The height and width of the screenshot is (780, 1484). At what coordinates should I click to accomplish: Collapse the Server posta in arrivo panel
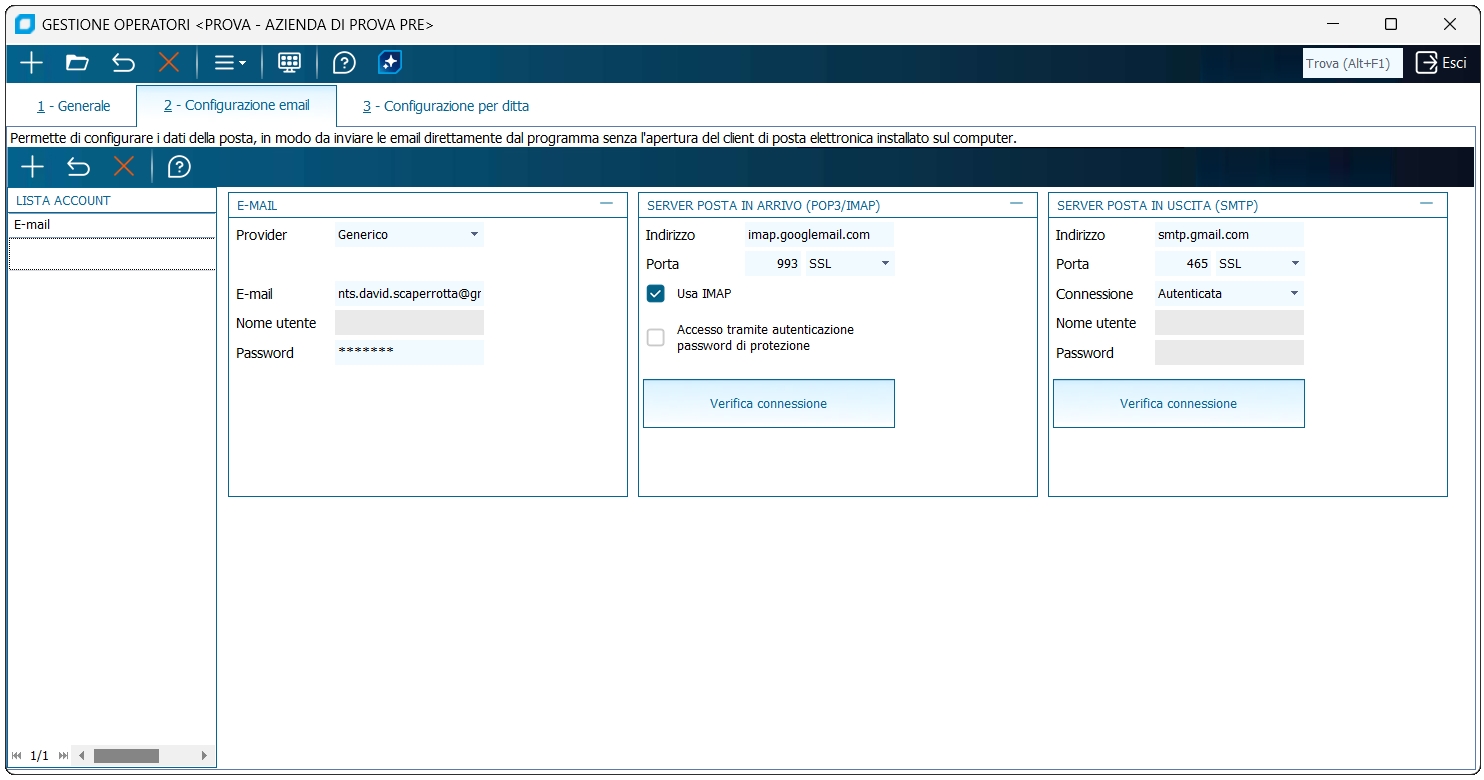pos(1016,203)
